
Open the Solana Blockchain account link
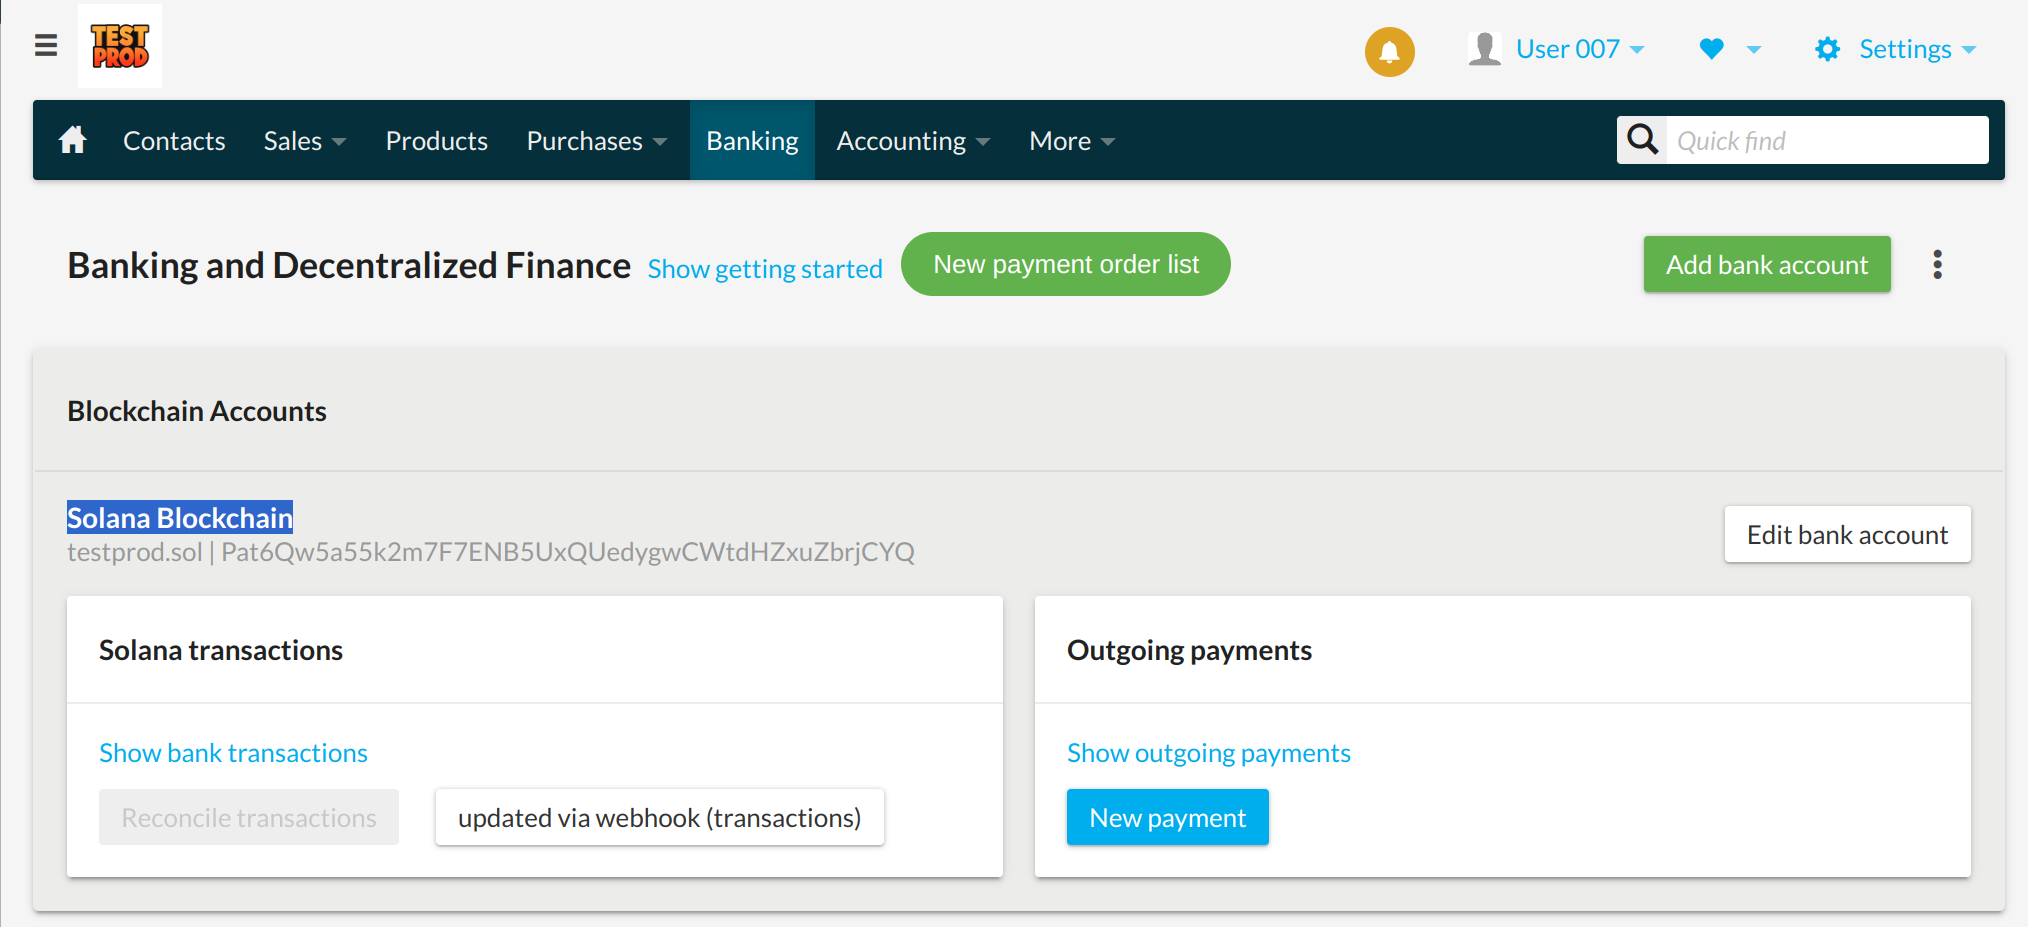pos(180,517)
